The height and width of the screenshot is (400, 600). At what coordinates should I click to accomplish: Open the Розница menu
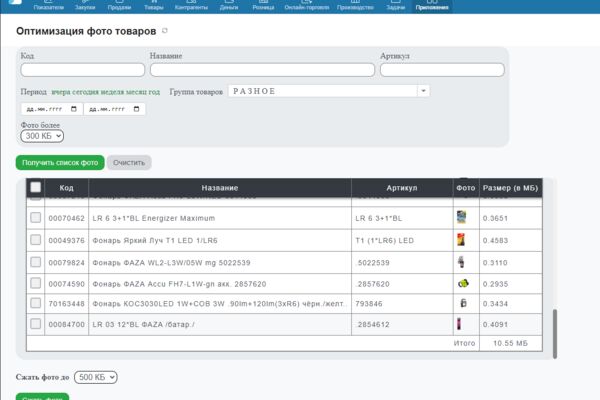[x=263, y=5]
